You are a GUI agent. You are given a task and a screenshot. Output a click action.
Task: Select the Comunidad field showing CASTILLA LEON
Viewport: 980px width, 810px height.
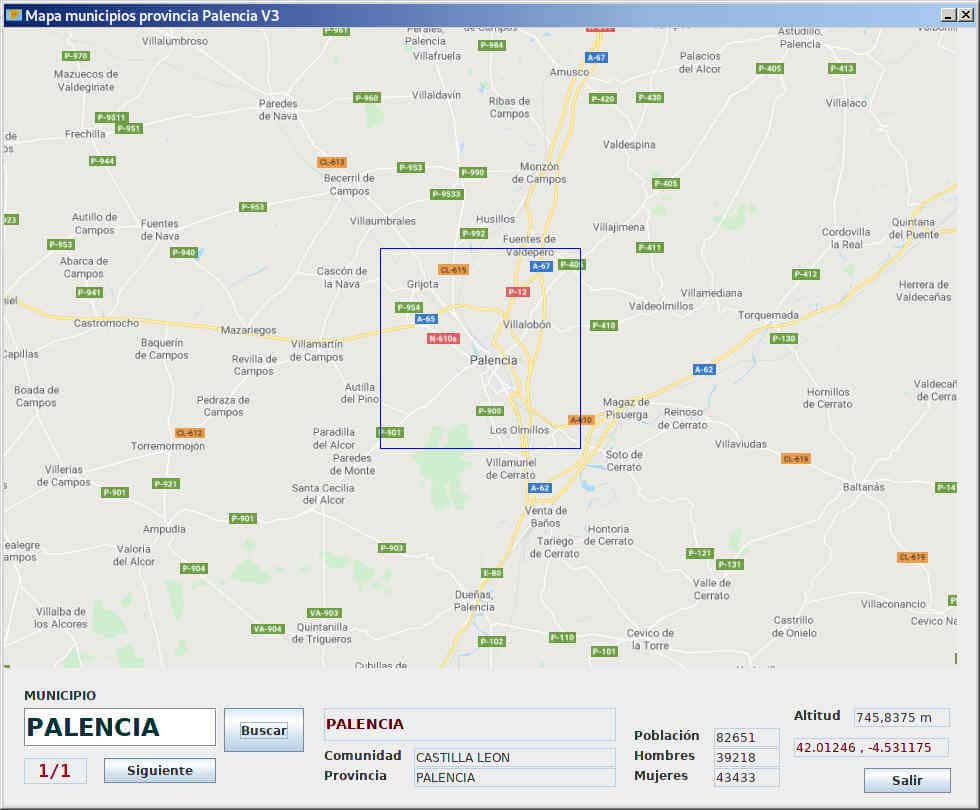pyautogui.click(x=514, y=758)
